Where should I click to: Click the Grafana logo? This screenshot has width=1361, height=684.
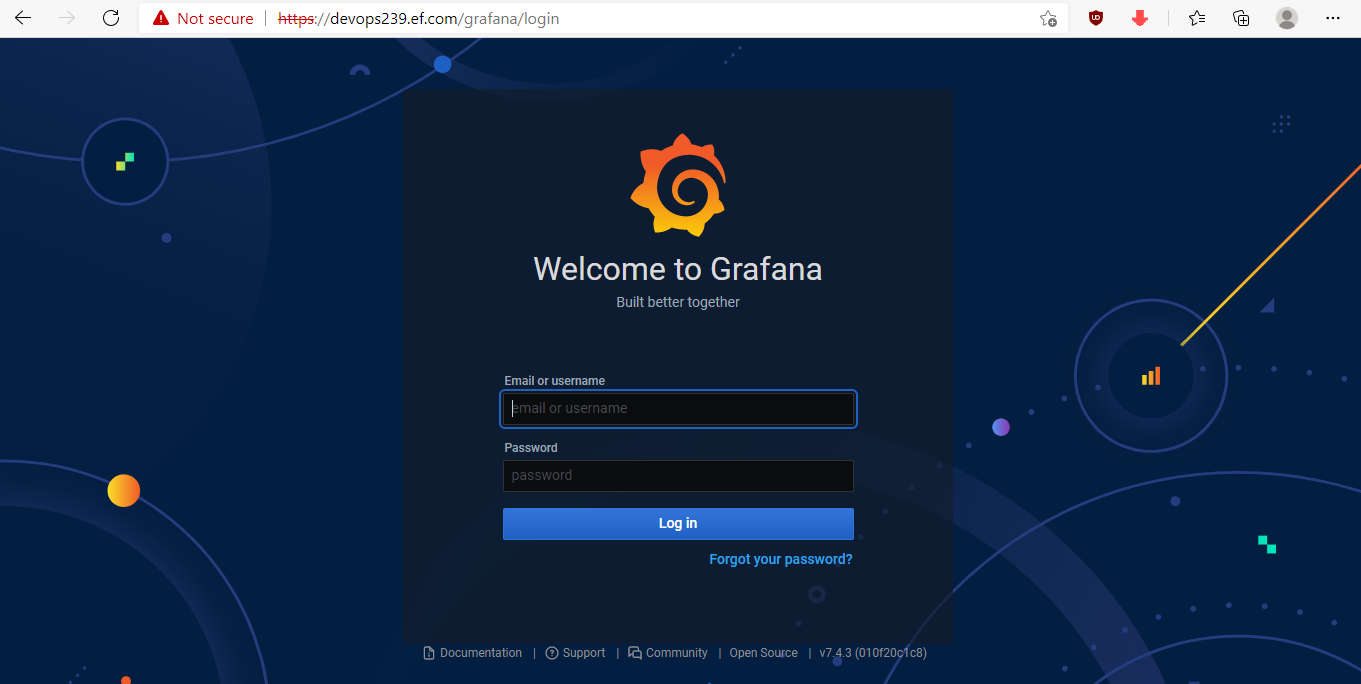click(677, 185)
